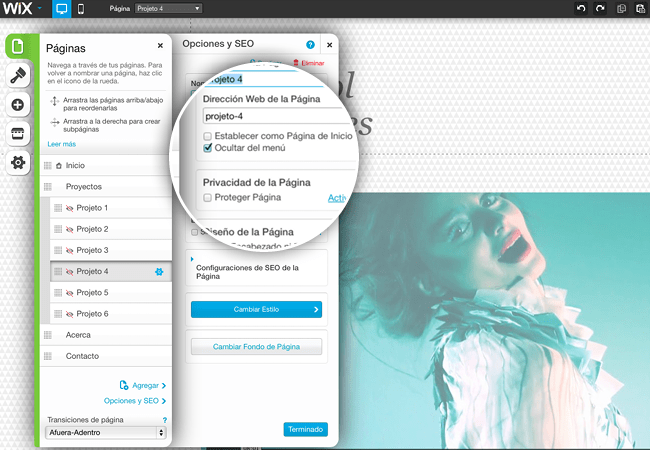Click the paste icon in top bar
The image size is (650, 450).
point(640,9)
